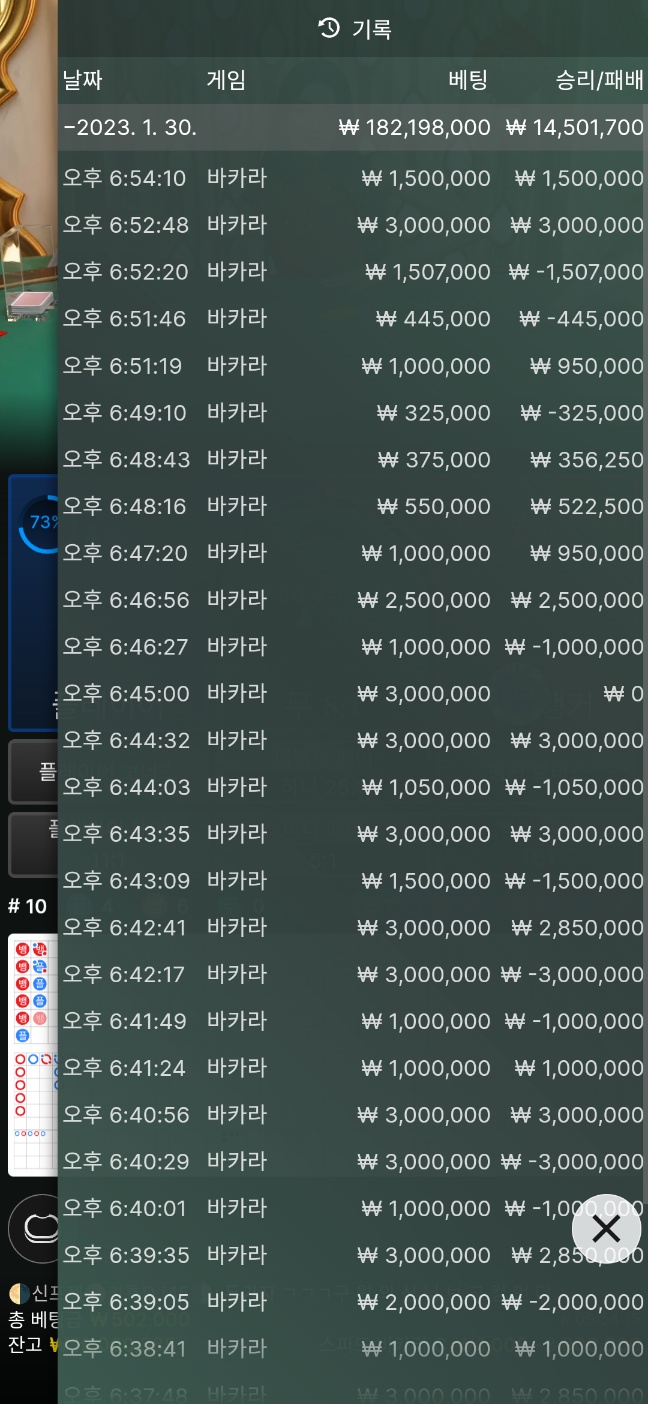Open the 오후 6:48:43 바카라 record
648x1404 pixels.
coord(352,459)
